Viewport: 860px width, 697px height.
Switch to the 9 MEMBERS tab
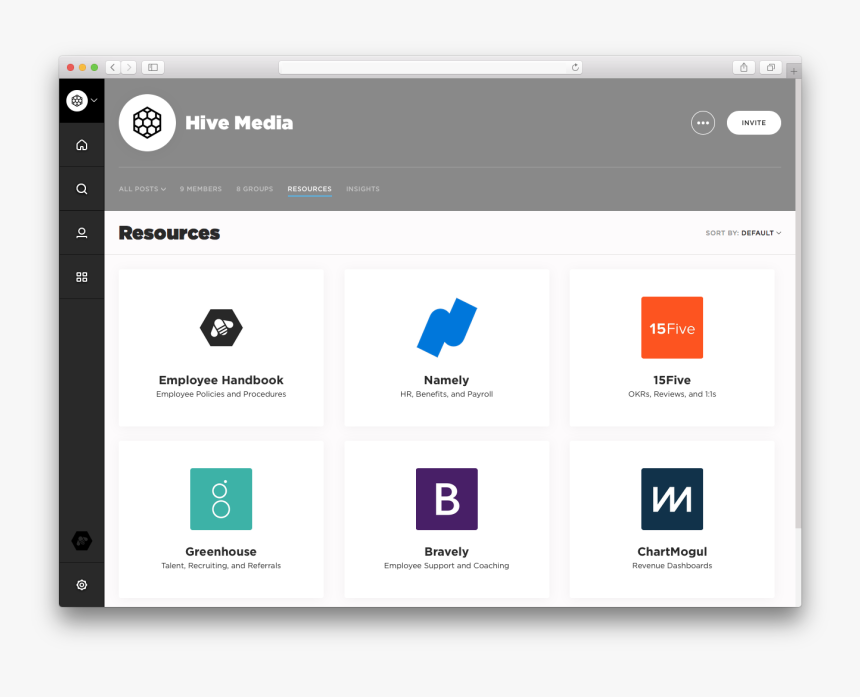tap(201, 189)
